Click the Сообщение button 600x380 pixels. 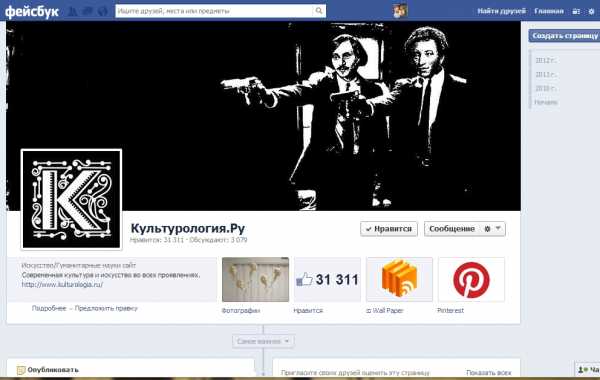pos(452,229)
